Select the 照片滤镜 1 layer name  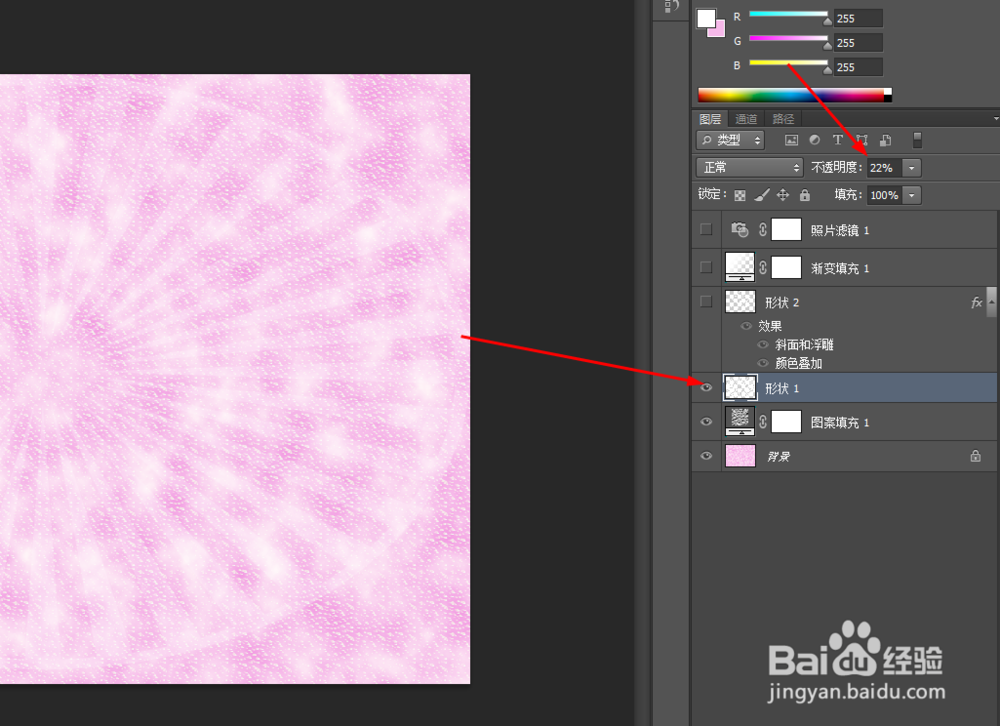click(x=840, y=230)
